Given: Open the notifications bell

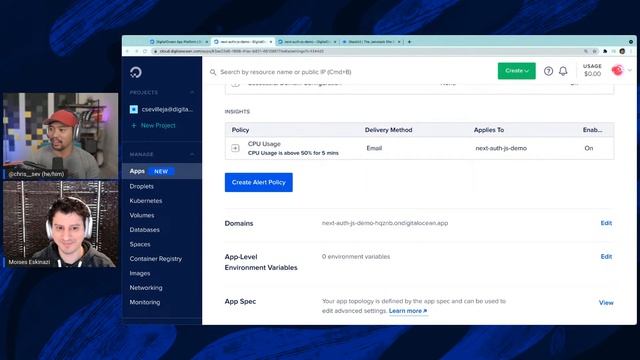Looking at the screenshot, I should coord(563,71).
